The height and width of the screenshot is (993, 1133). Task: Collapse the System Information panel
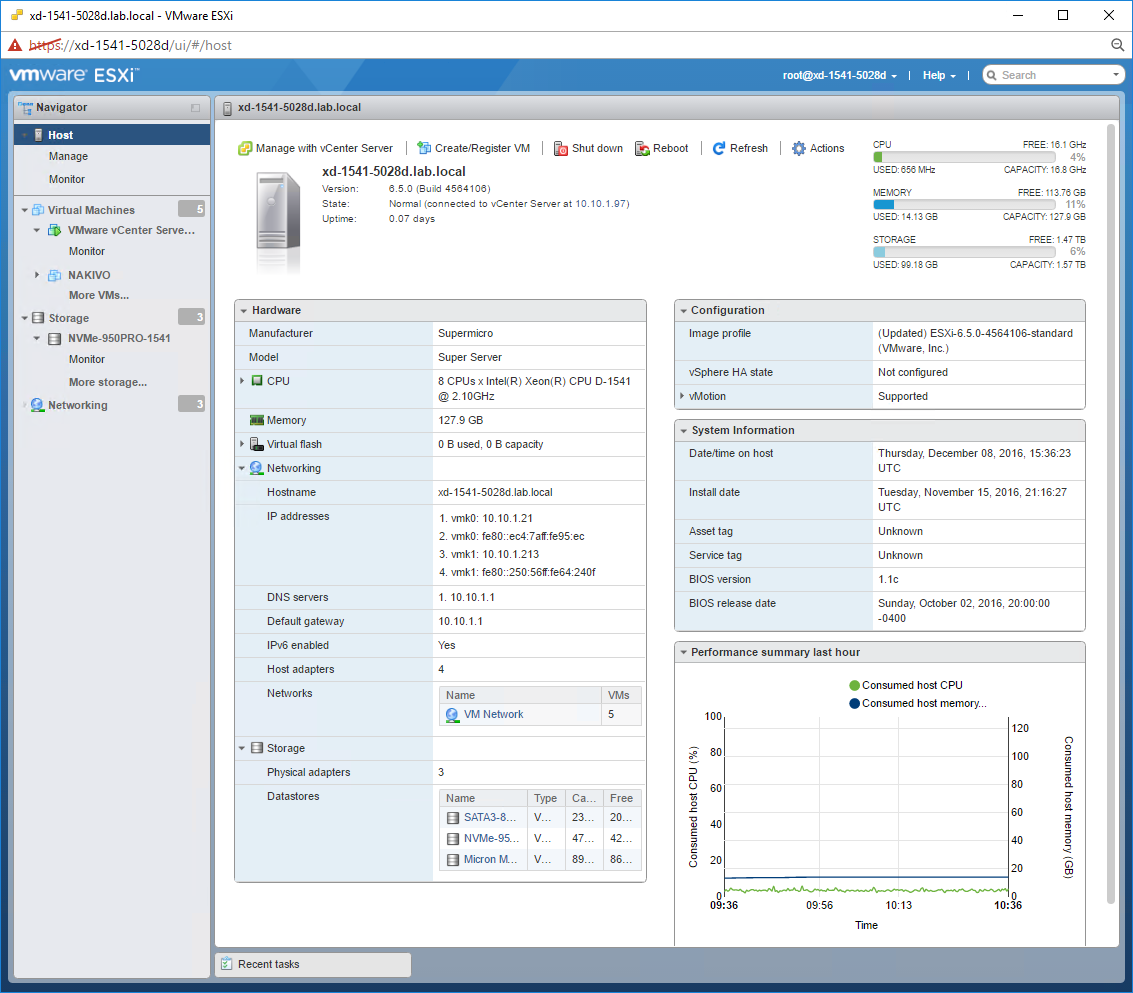click(683, 431)
